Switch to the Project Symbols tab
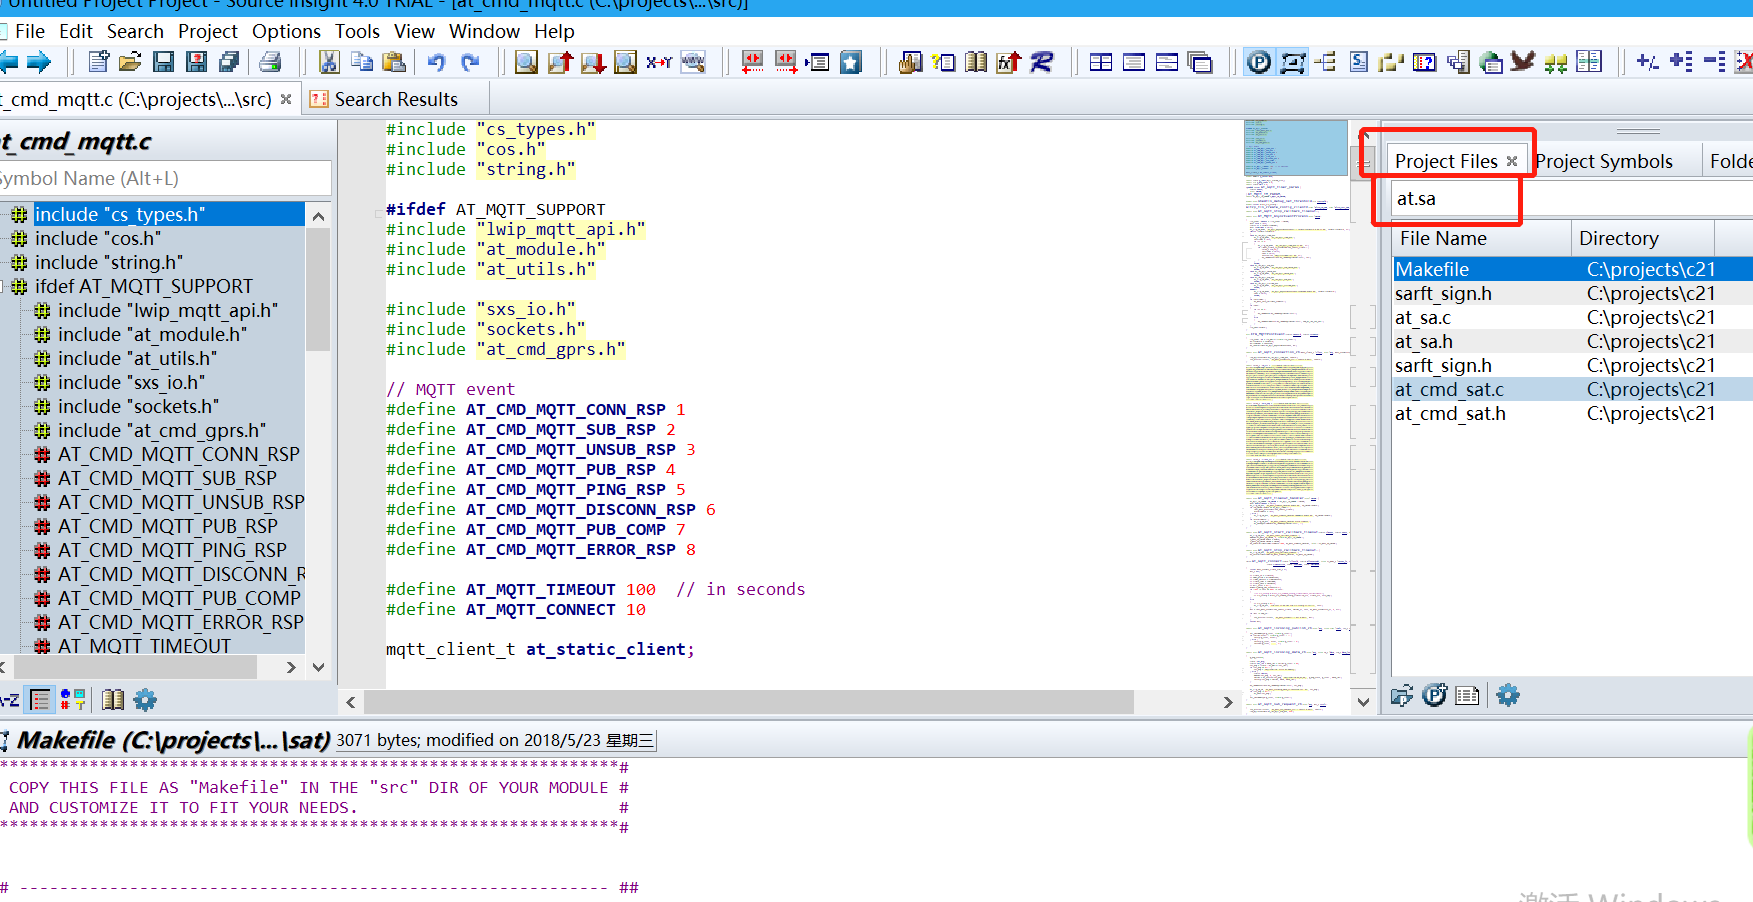The image size is (1753, 902). coord(1604,161)
